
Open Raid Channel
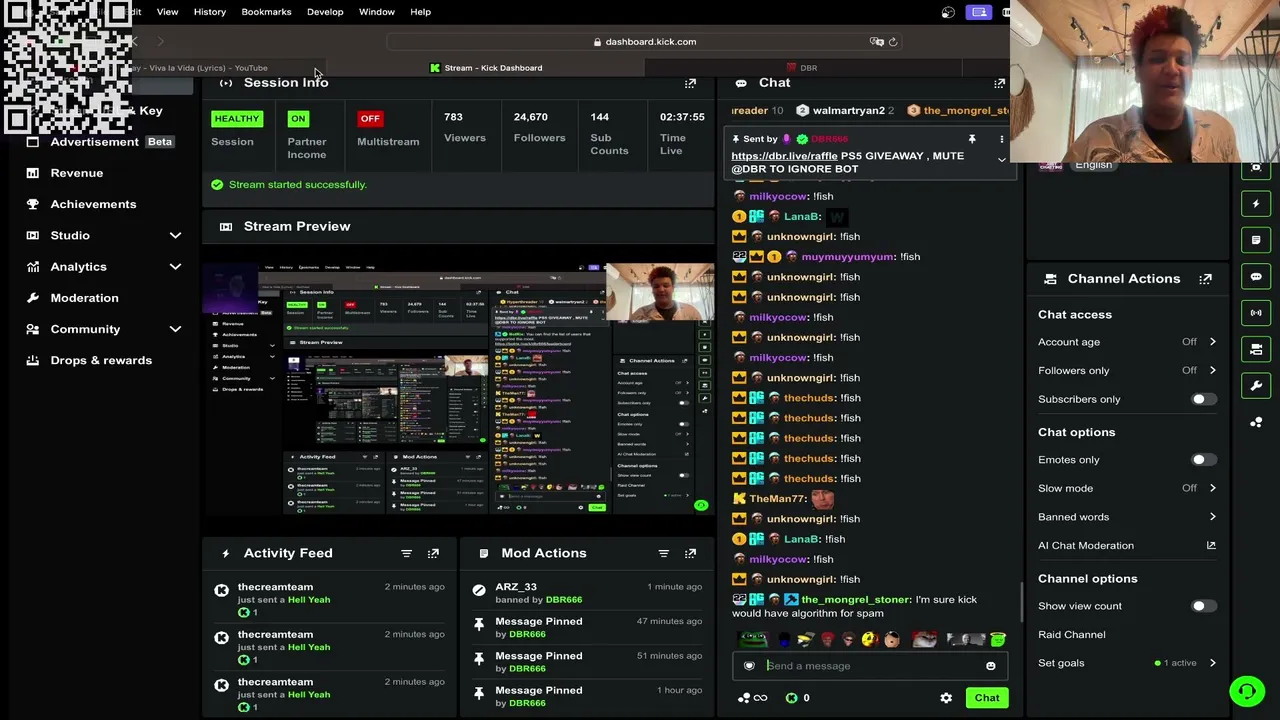tap(1071, 635)
